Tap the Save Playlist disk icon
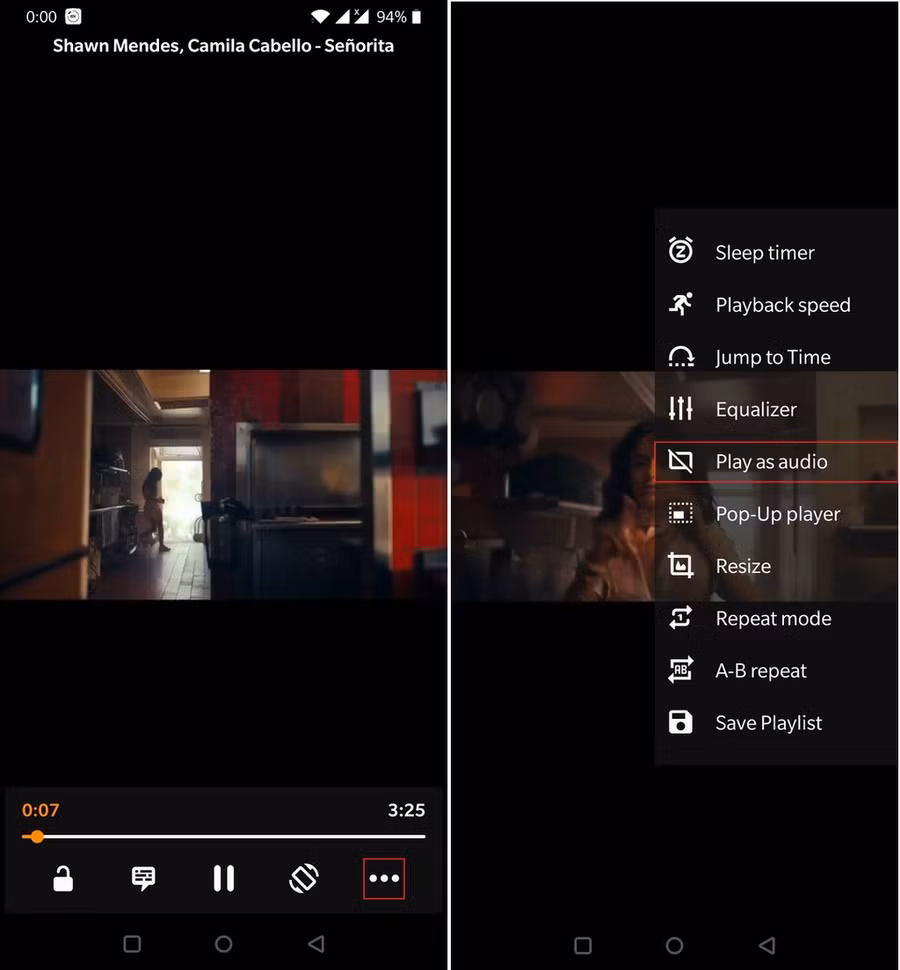Viewport: 900px width, 970px height. click(681, 723)
